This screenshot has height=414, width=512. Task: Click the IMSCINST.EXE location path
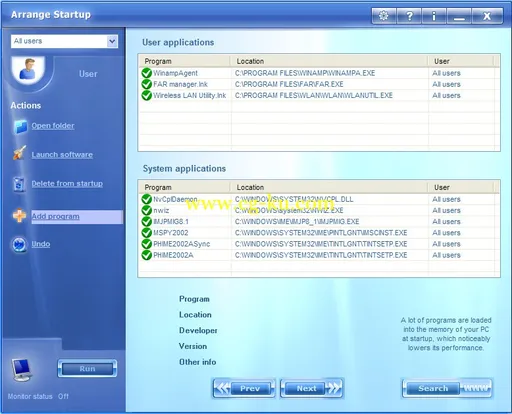(x=321, y=233)
